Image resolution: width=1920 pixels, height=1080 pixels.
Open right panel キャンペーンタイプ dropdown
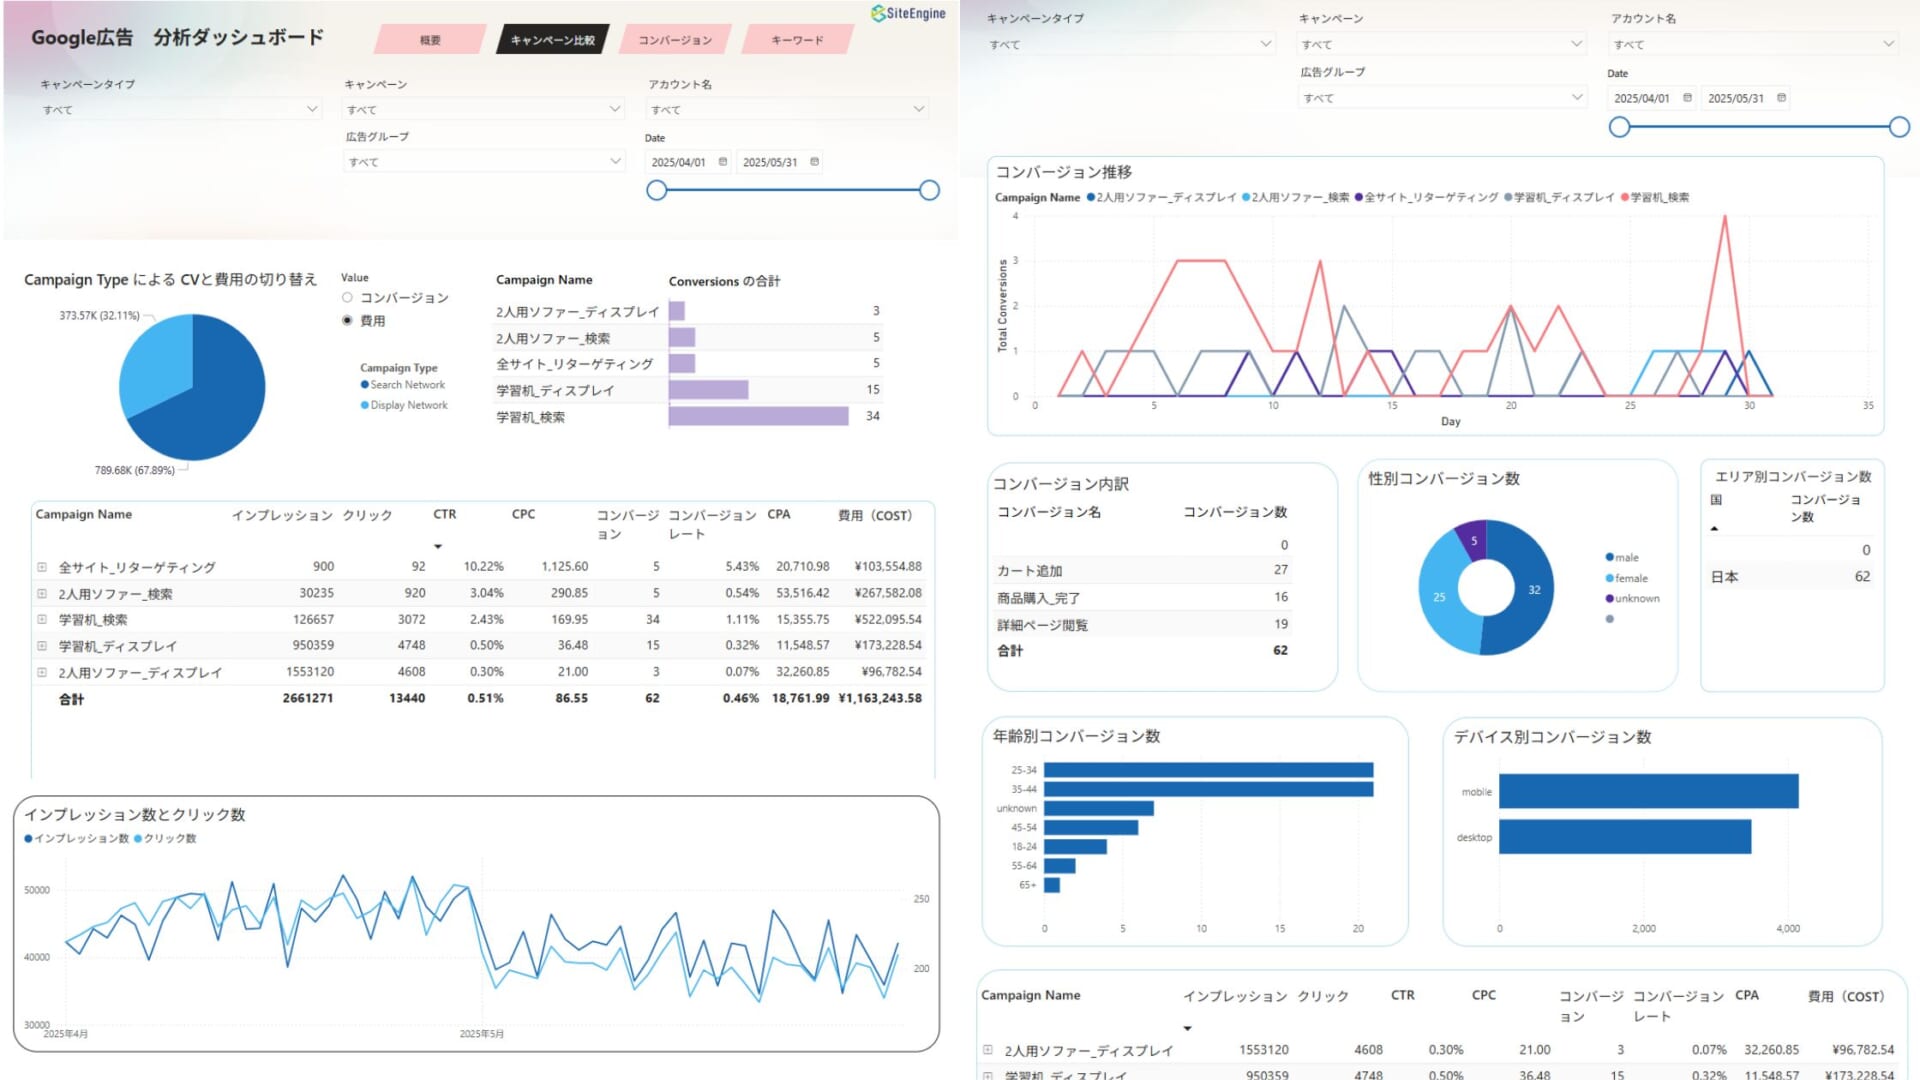[1130, 44]
